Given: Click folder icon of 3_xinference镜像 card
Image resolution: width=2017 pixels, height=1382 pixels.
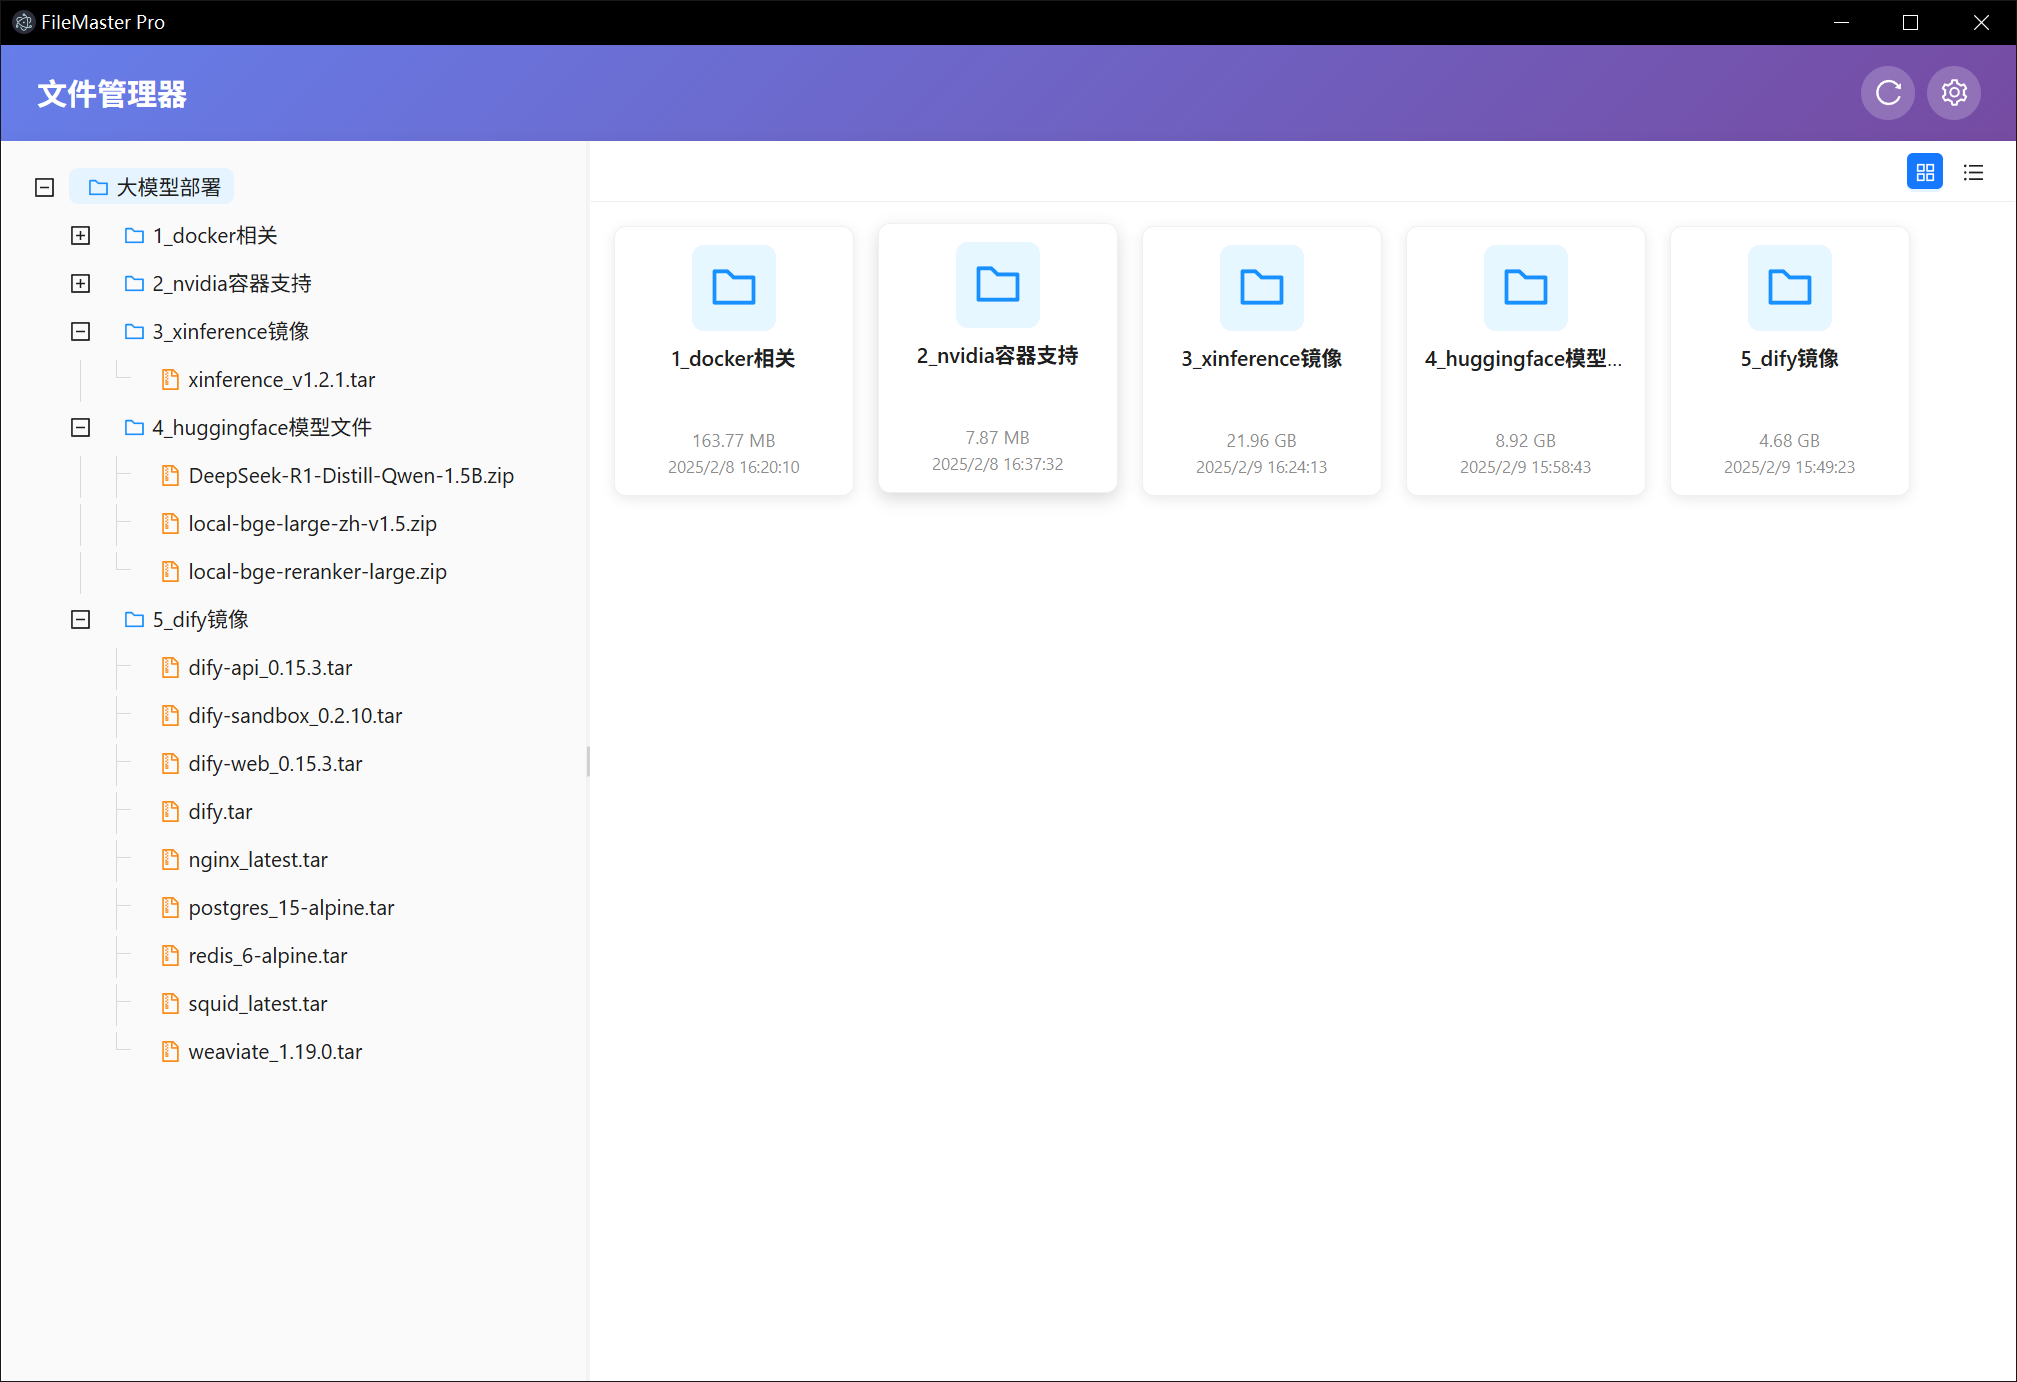Looking at the screenshot, I should 1262,287.
